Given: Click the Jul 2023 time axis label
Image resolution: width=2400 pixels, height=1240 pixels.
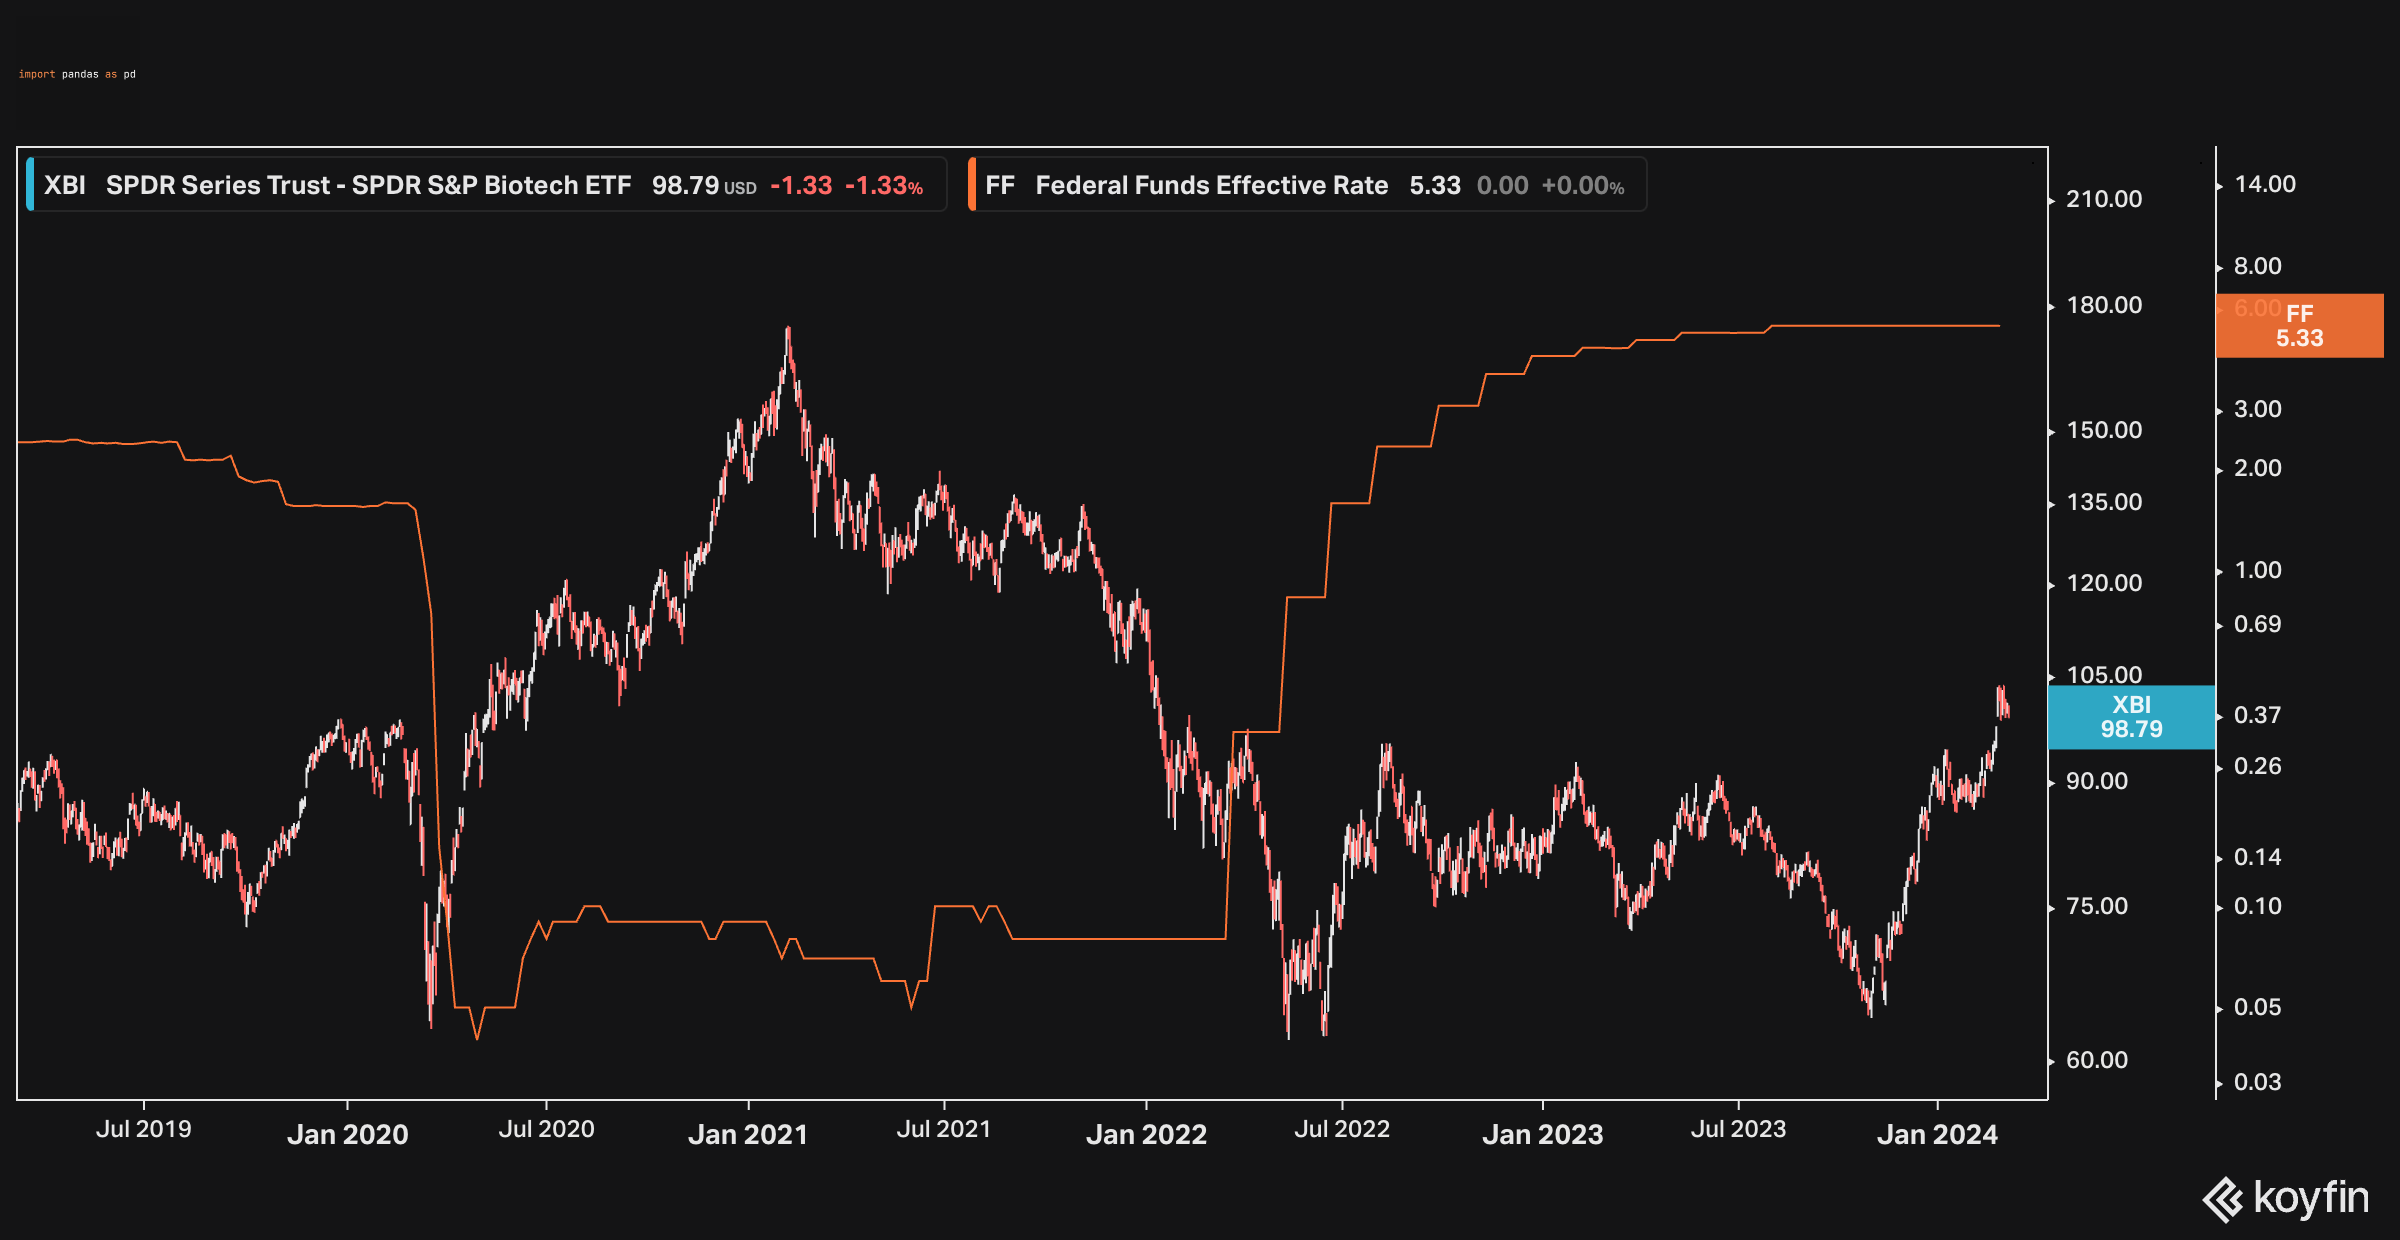Looking at the screenshot, I should (1738, 1129).
